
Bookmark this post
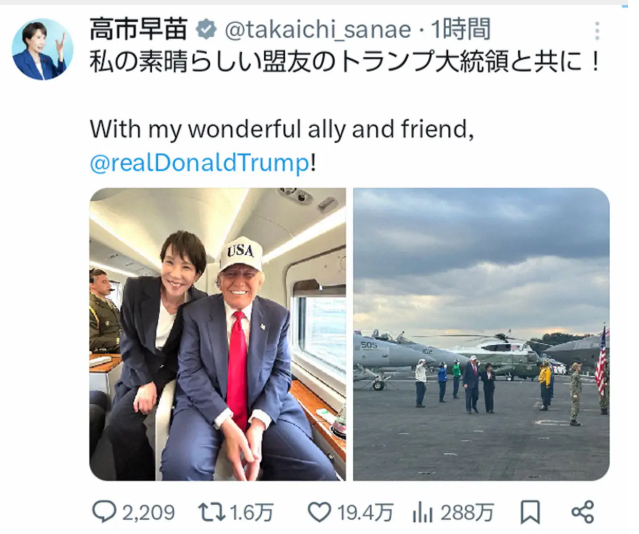[530, 512]
